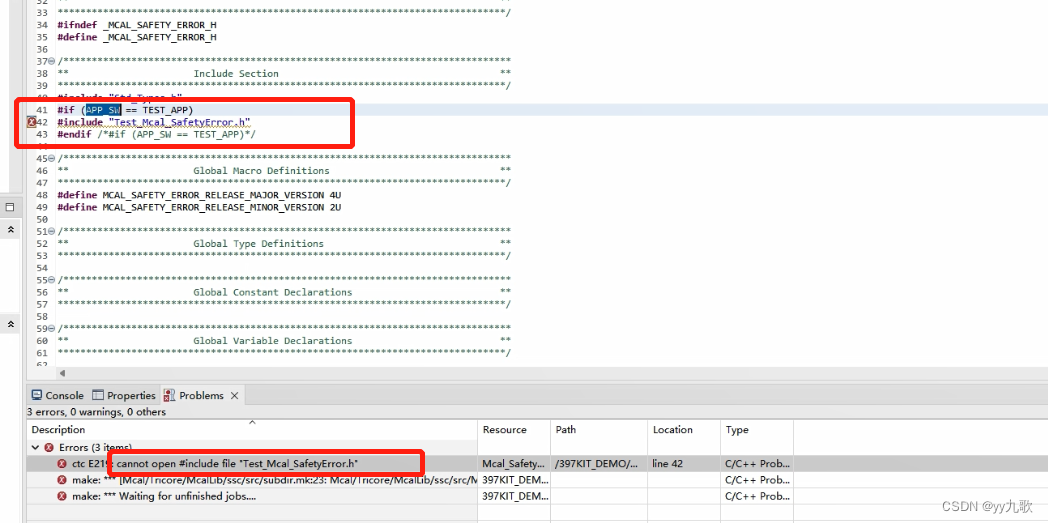
Task: Click the upper double-chevron icon in left sidebar
Action: tap(10, 230)
